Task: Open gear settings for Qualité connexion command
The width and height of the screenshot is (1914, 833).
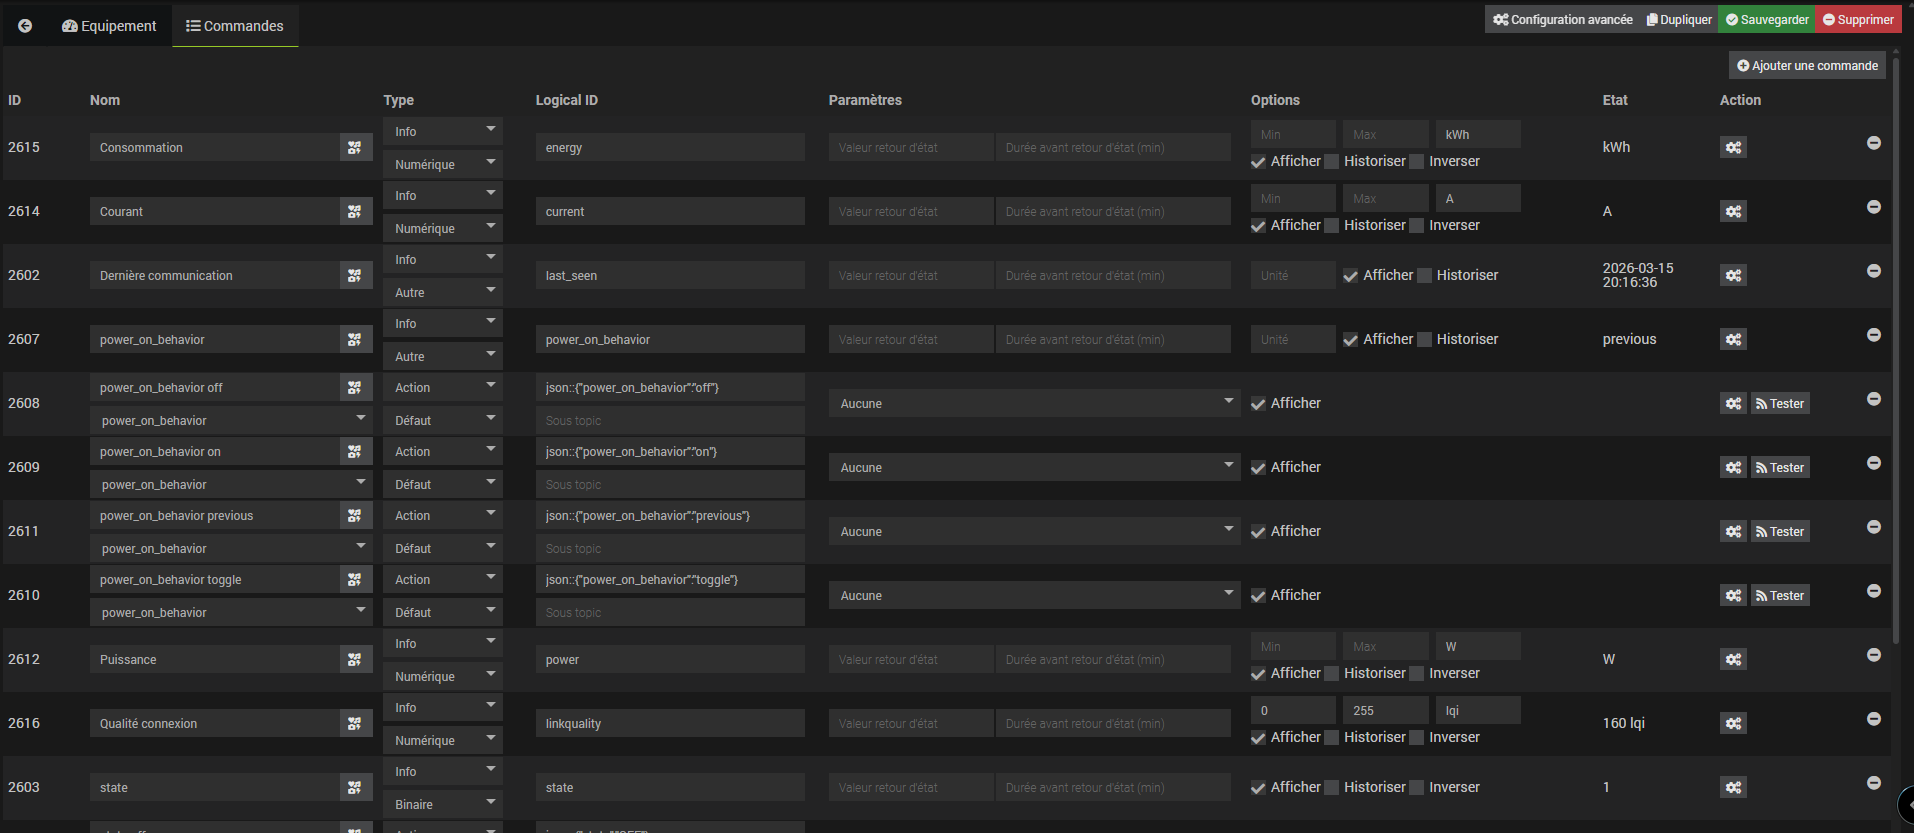Action: 1733,723
